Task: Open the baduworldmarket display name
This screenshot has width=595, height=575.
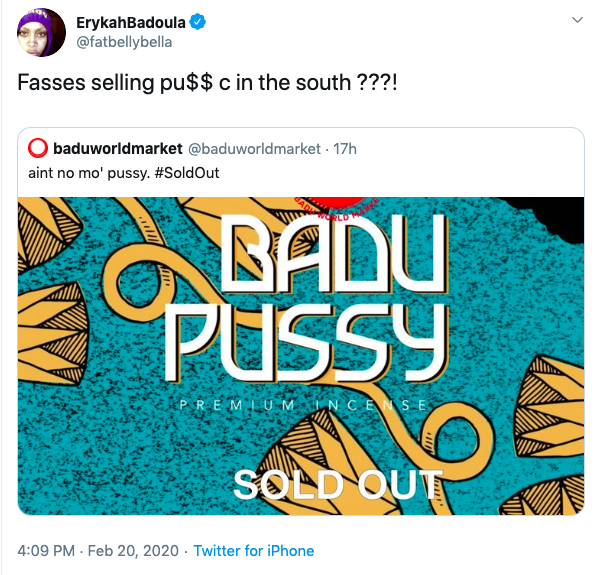Action: tap(118, 149)
